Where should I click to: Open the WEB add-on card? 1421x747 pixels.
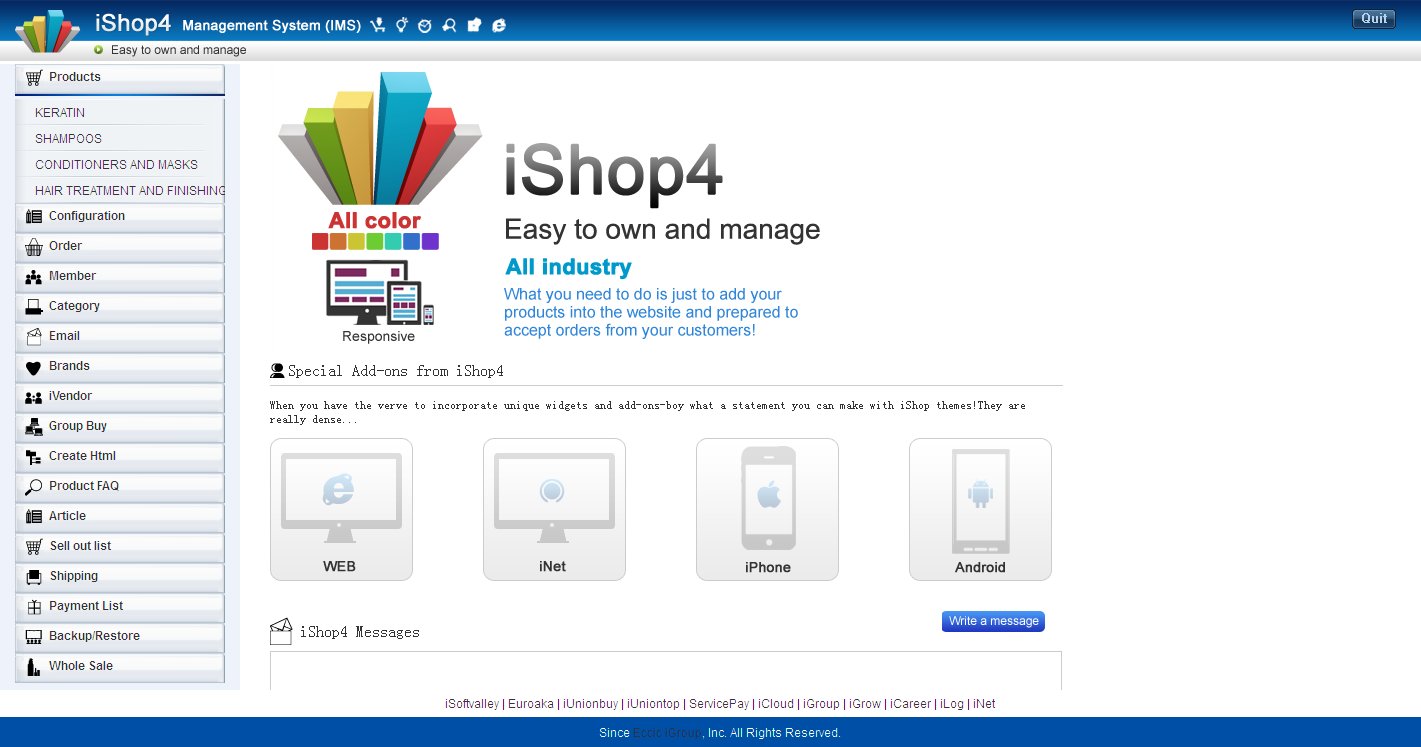[341, 509]
